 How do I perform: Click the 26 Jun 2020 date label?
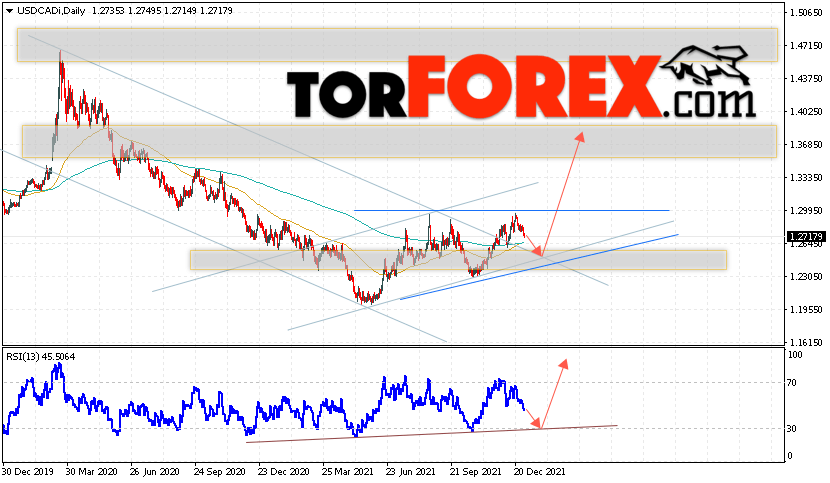(155, 471)
